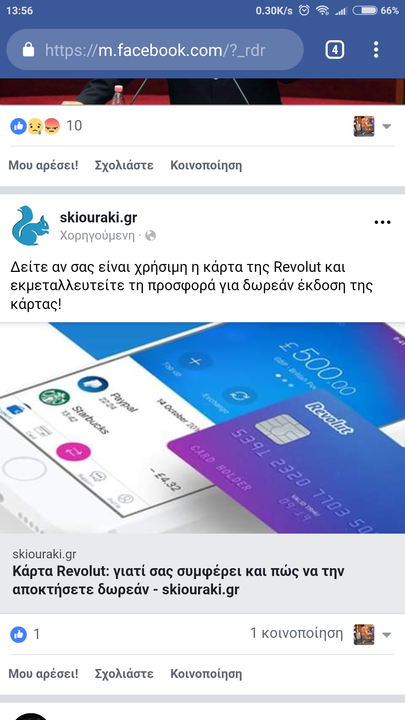Share the Revolut post via Κοινοποίηση
Screen dimensions: 405x720
coord(206,674)
